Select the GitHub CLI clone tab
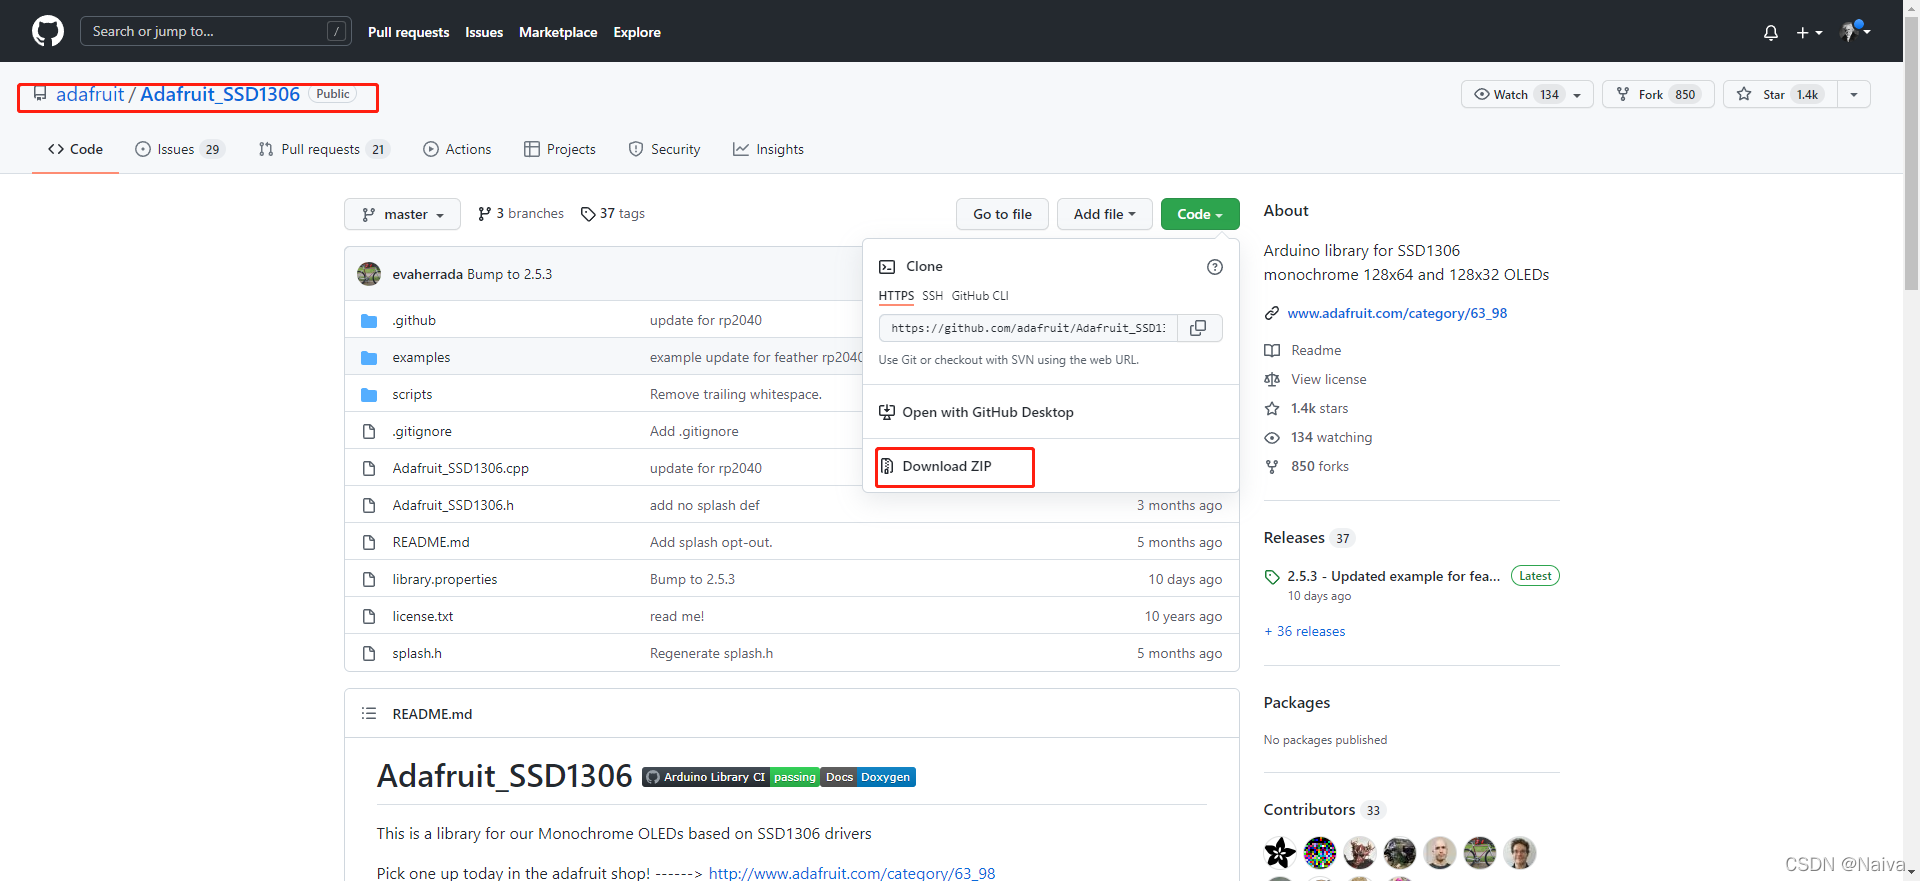This screenshot has height=881, width=1920. pos(980,296)
